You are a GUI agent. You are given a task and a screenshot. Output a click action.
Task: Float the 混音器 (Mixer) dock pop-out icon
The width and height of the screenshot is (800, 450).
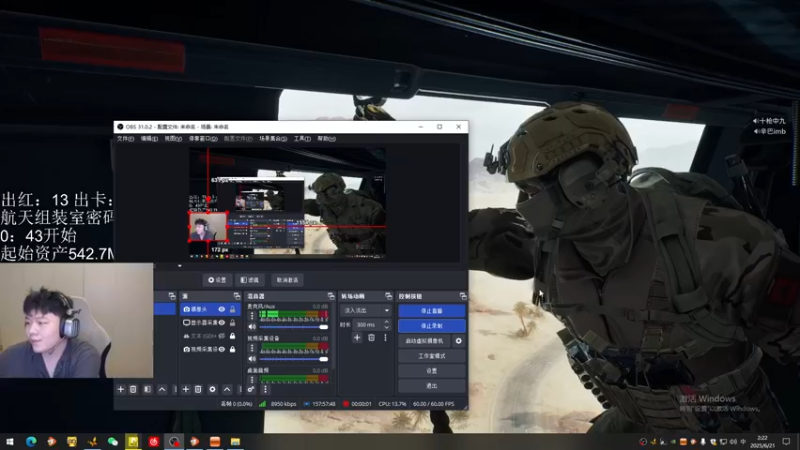point(331,296)
